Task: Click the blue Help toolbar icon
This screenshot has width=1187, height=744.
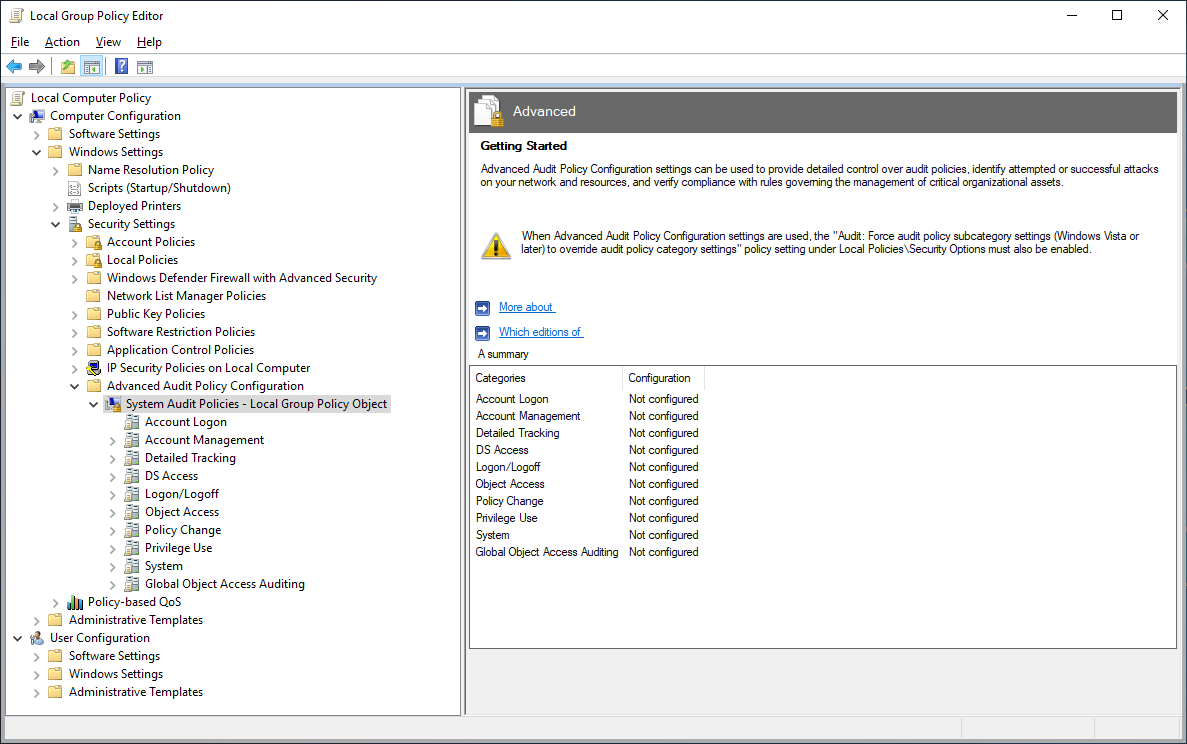Action: coord(121,67)
